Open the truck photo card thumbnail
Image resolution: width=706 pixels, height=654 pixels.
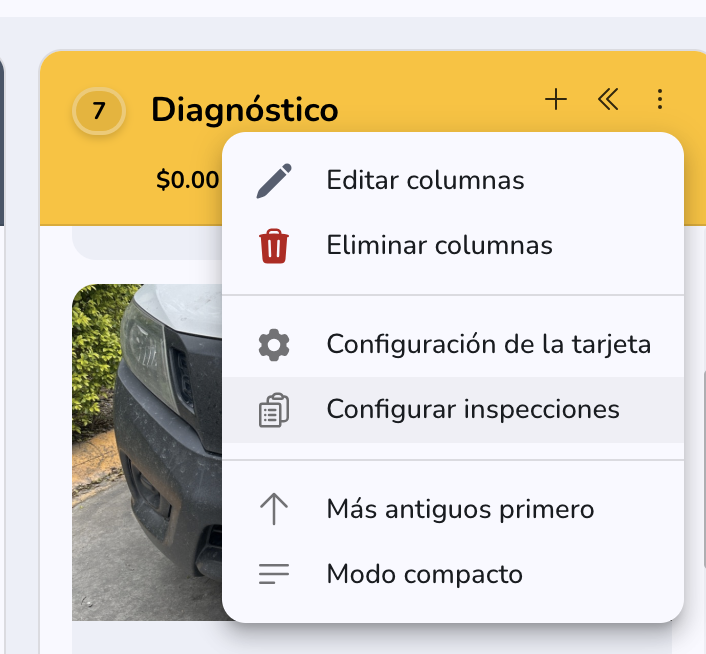[x=147, y=452]
